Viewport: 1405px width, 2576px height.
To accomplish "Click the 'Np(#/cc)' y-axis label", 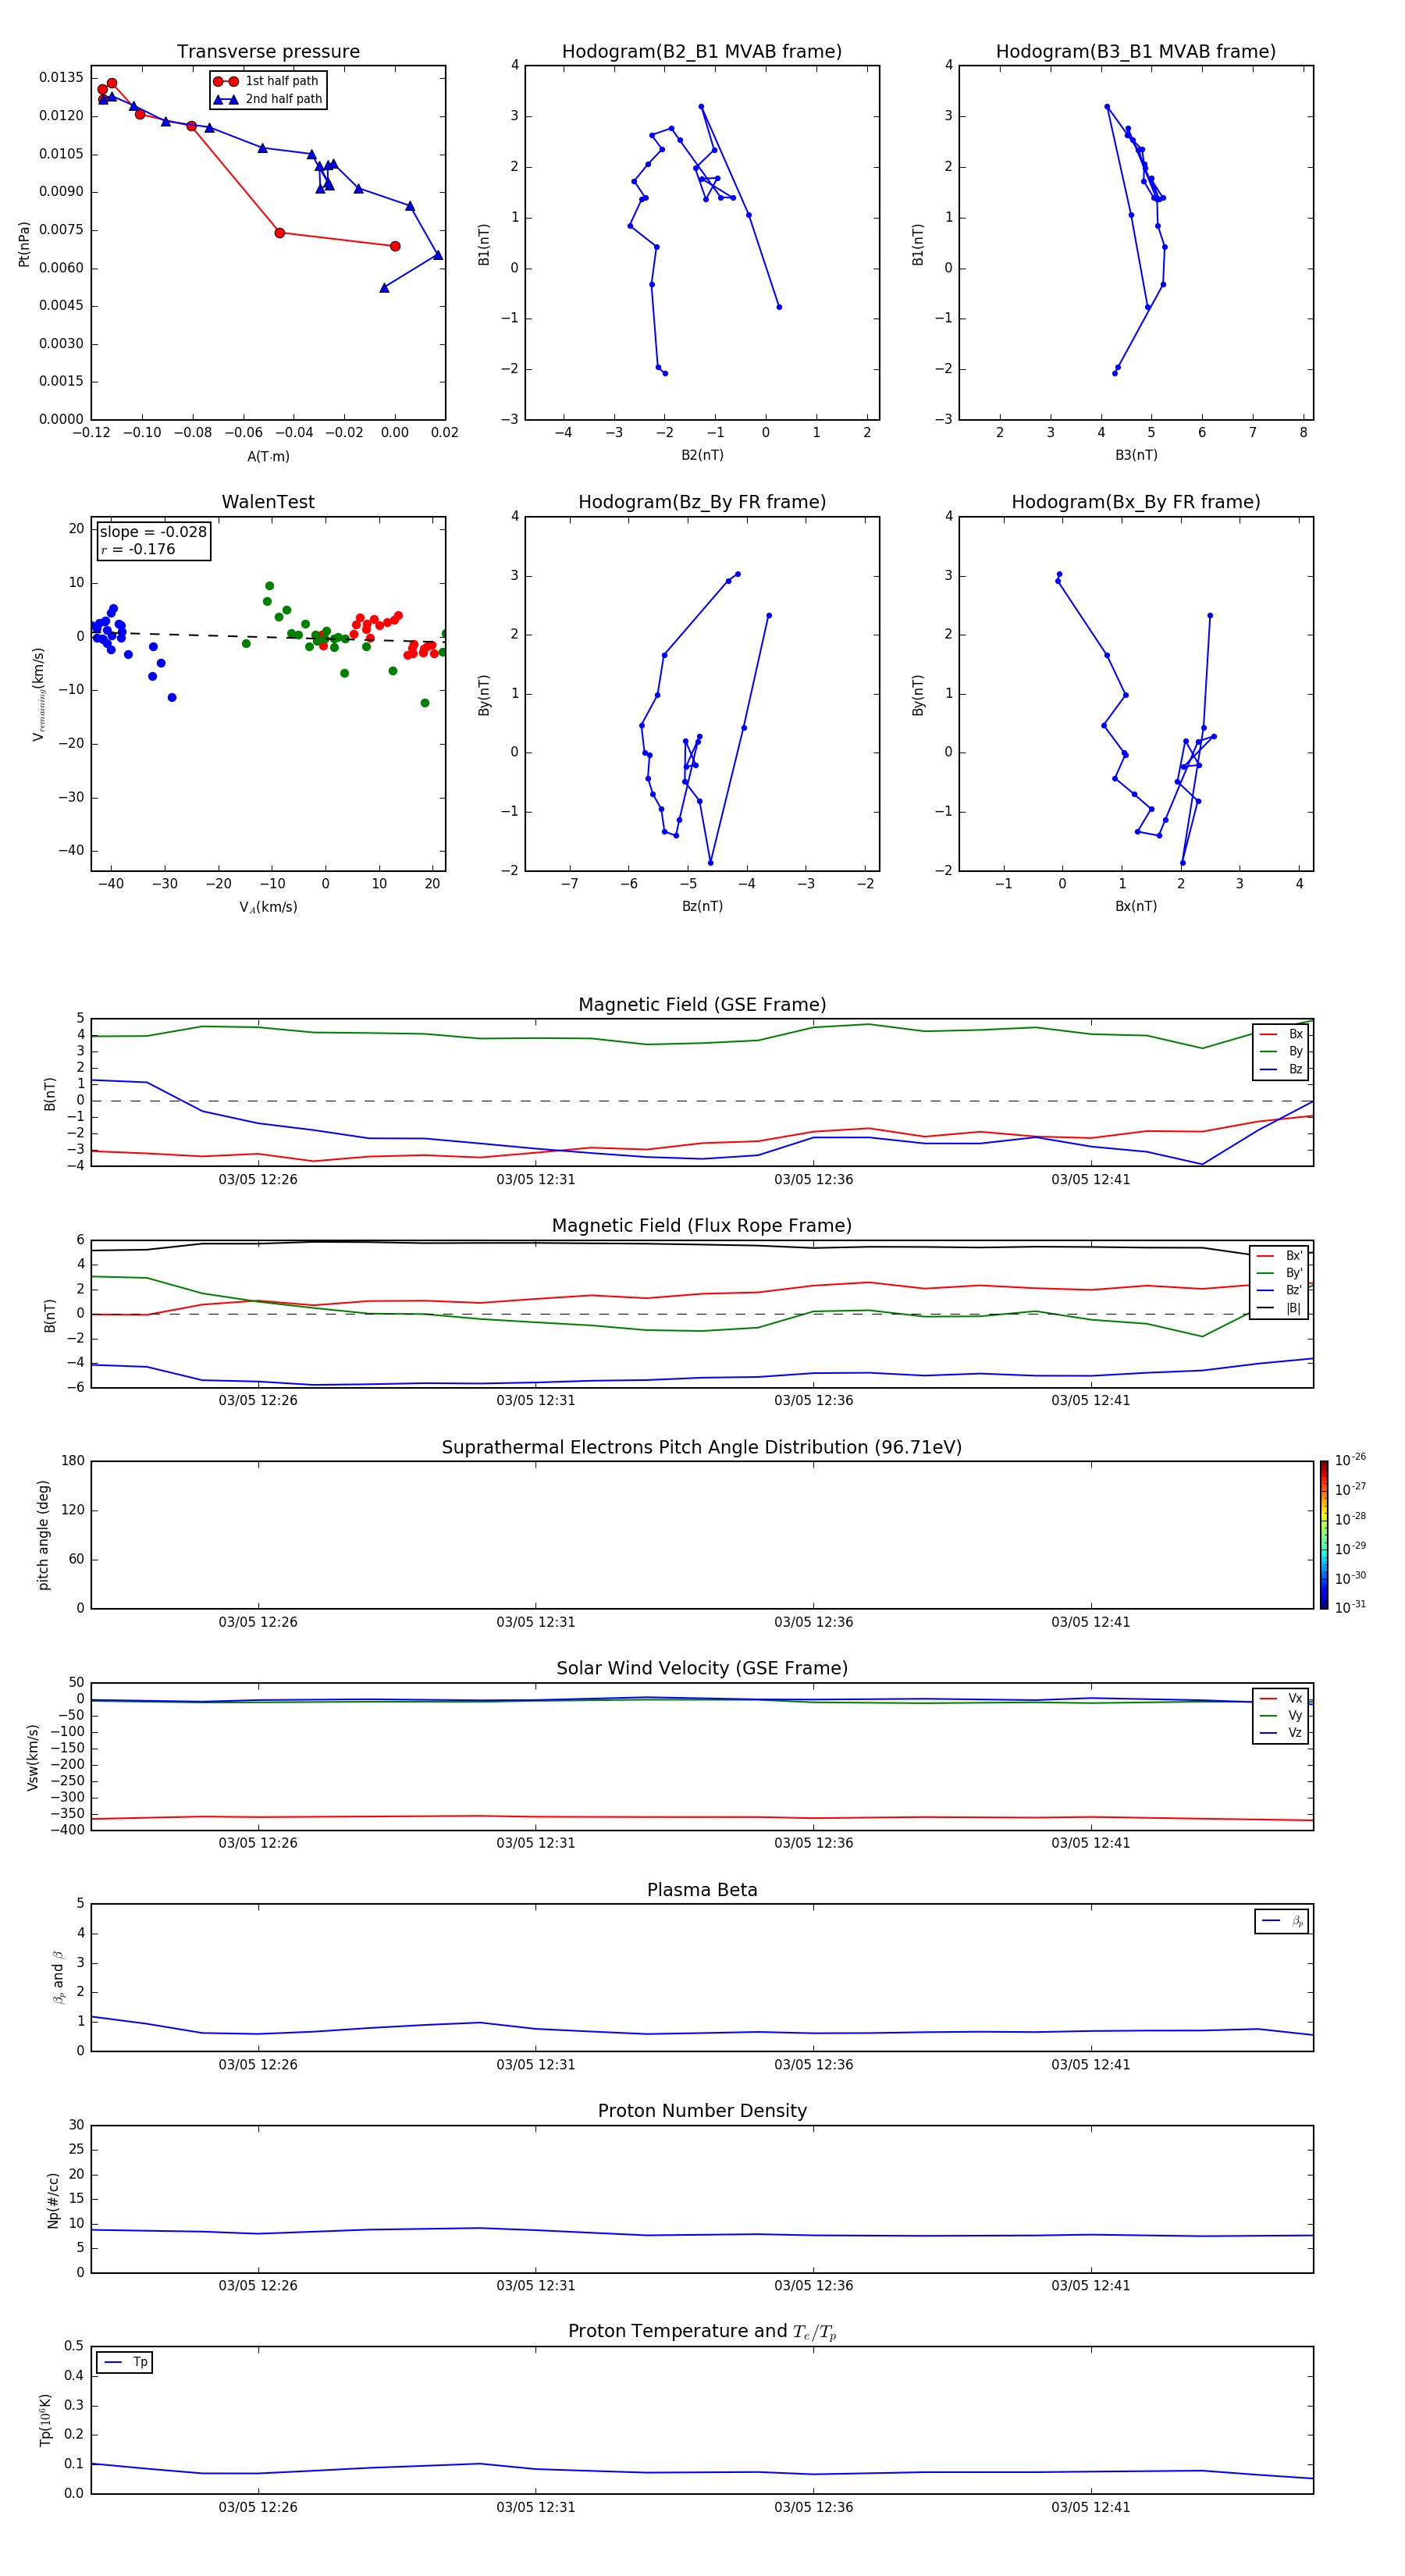I will pos(53,2199).
